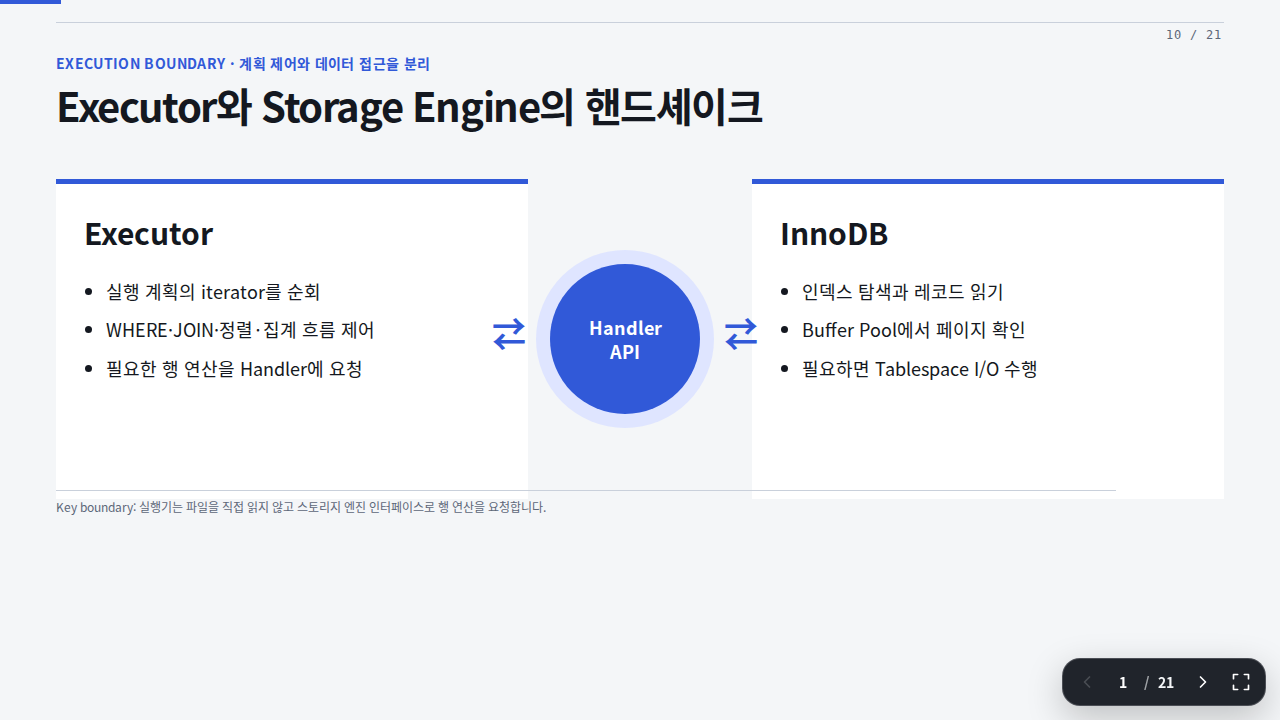Select the '인덱스 탐색과 레코드 읽기' bullet
This screenshot has width=1280, height=720.
coord(902,292)
